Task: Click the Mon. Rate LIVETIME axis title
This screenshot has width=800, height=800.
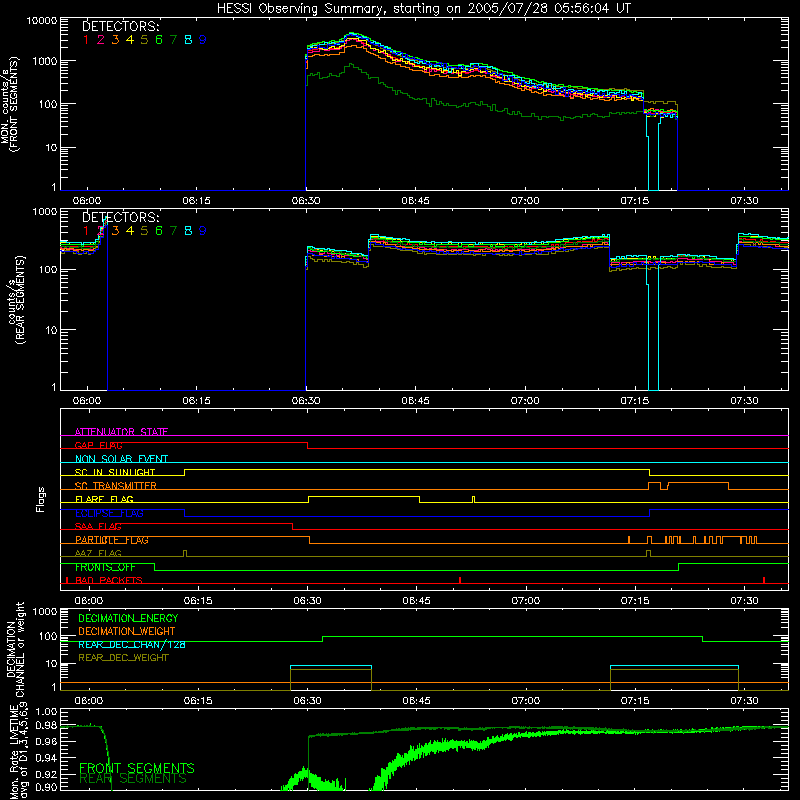Action: 18,751
